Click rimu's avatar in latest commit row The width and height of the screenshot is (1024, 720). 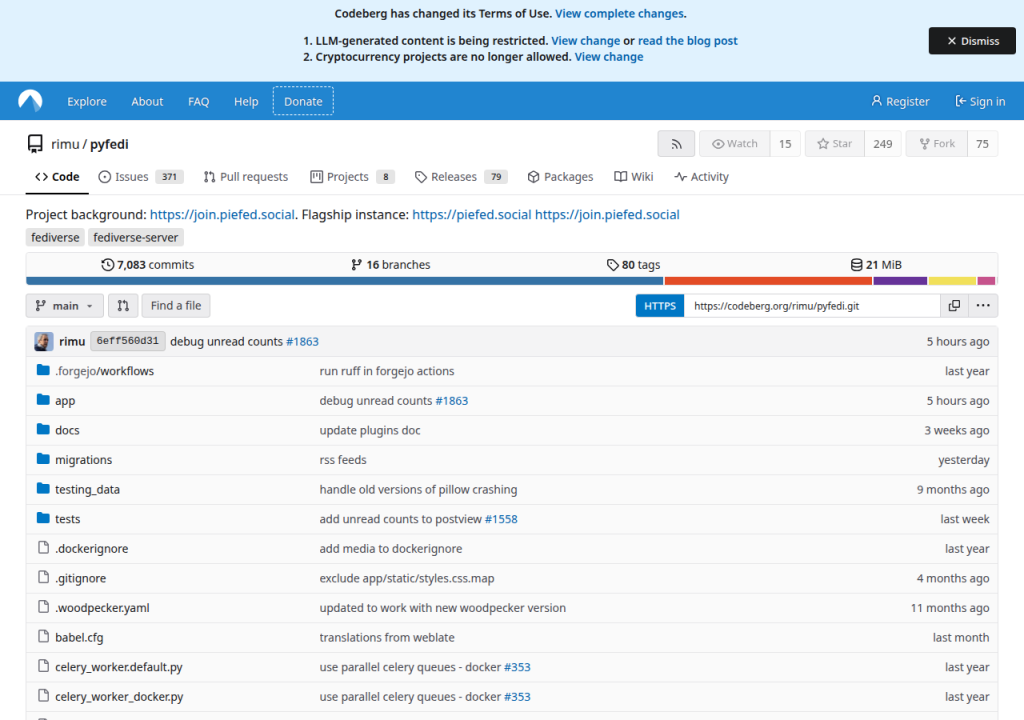[44, 341]
